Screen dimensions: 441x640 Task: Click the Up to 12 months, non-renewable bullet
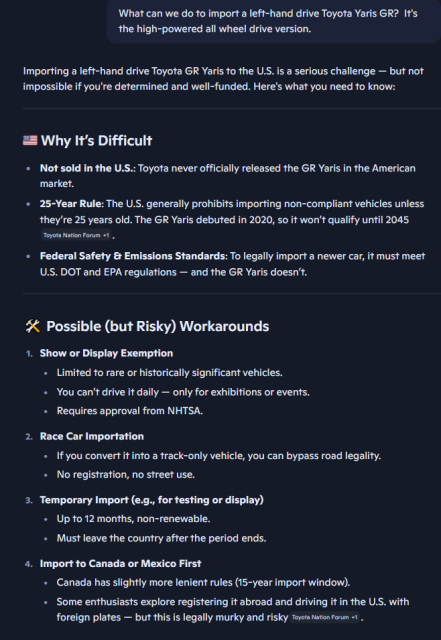134,519
